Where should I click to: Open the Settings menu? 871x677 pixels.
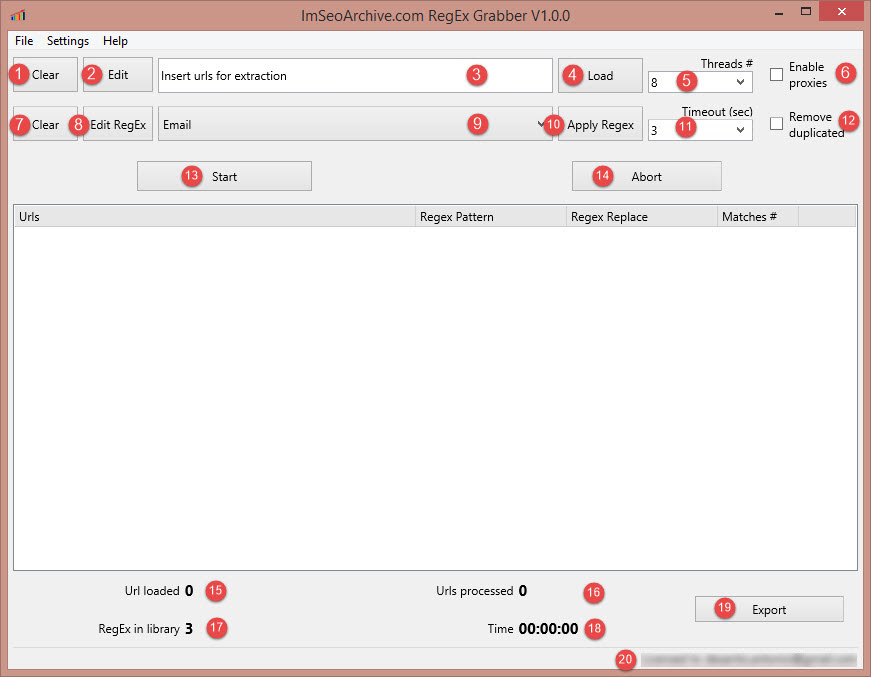pyautogui.click(x=68, y=41)
